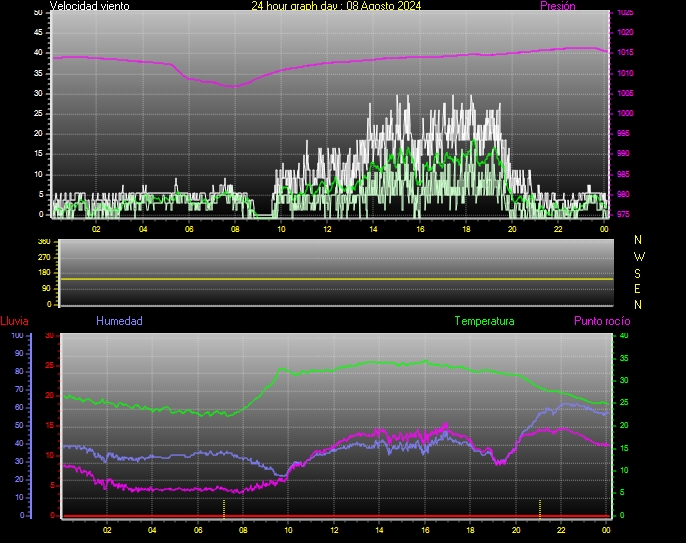Click the 1020 pressure axis value
This screenshot has height=543, width=686.
point(625,32)
